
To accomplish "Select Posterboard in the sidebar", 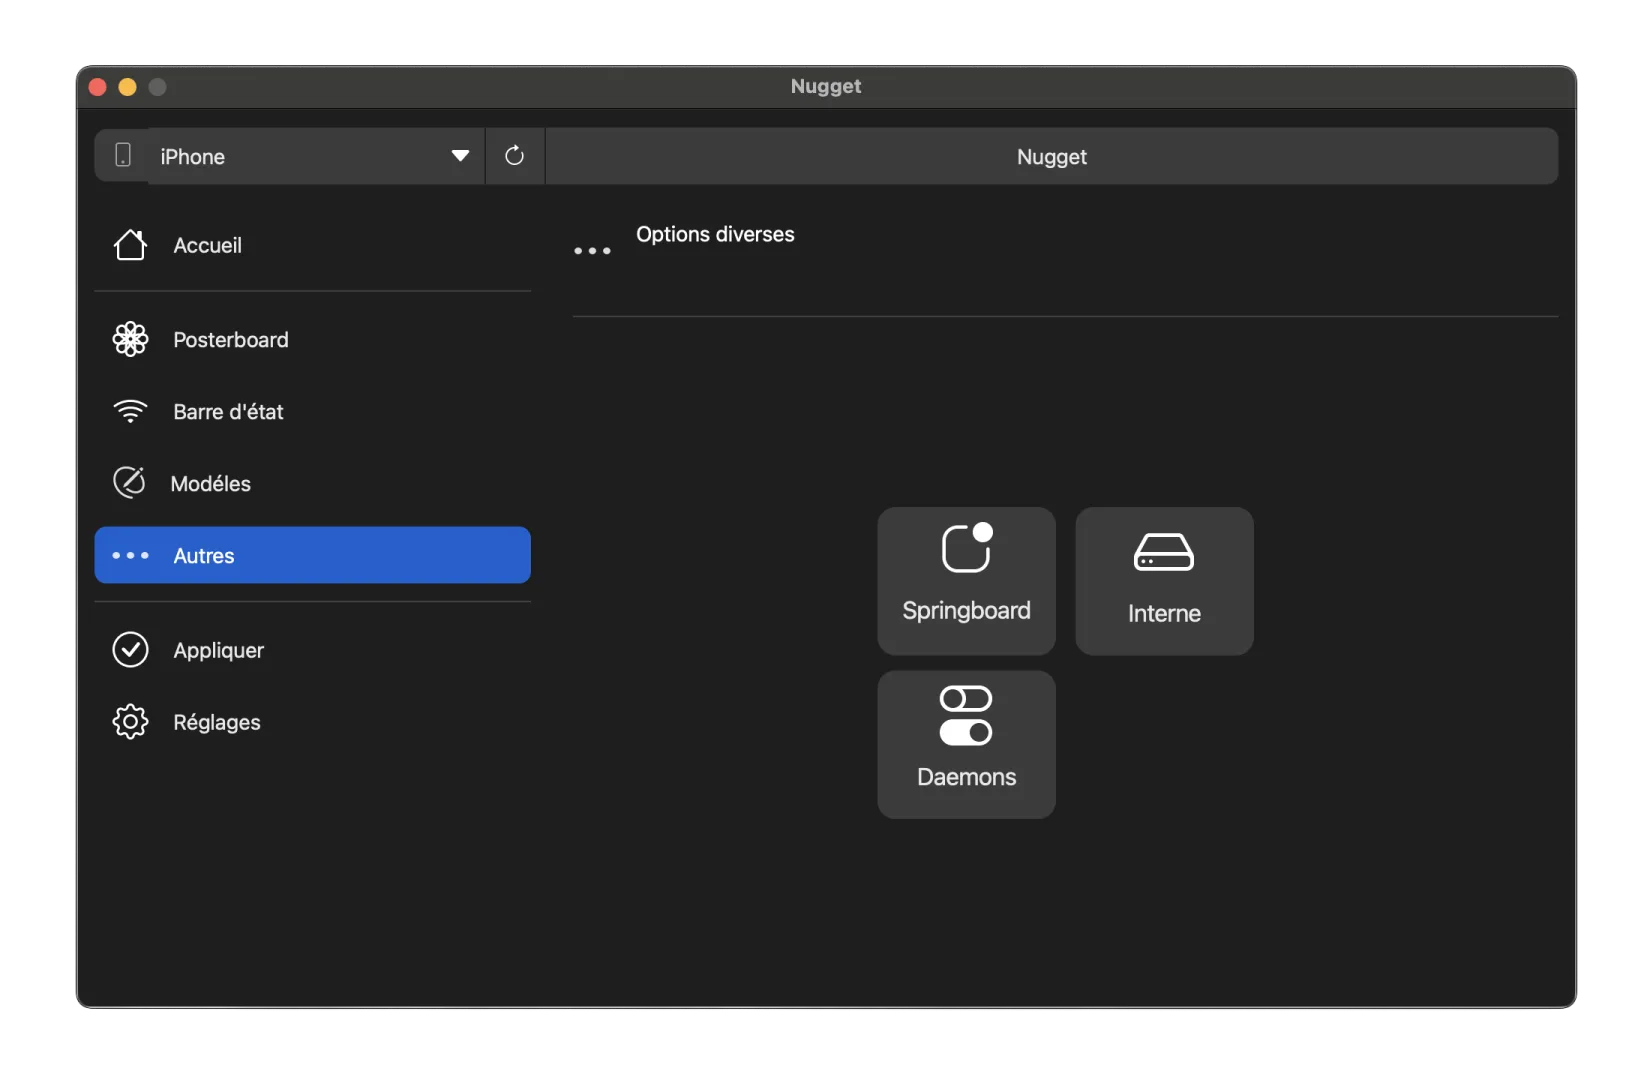I will [312, 340].
